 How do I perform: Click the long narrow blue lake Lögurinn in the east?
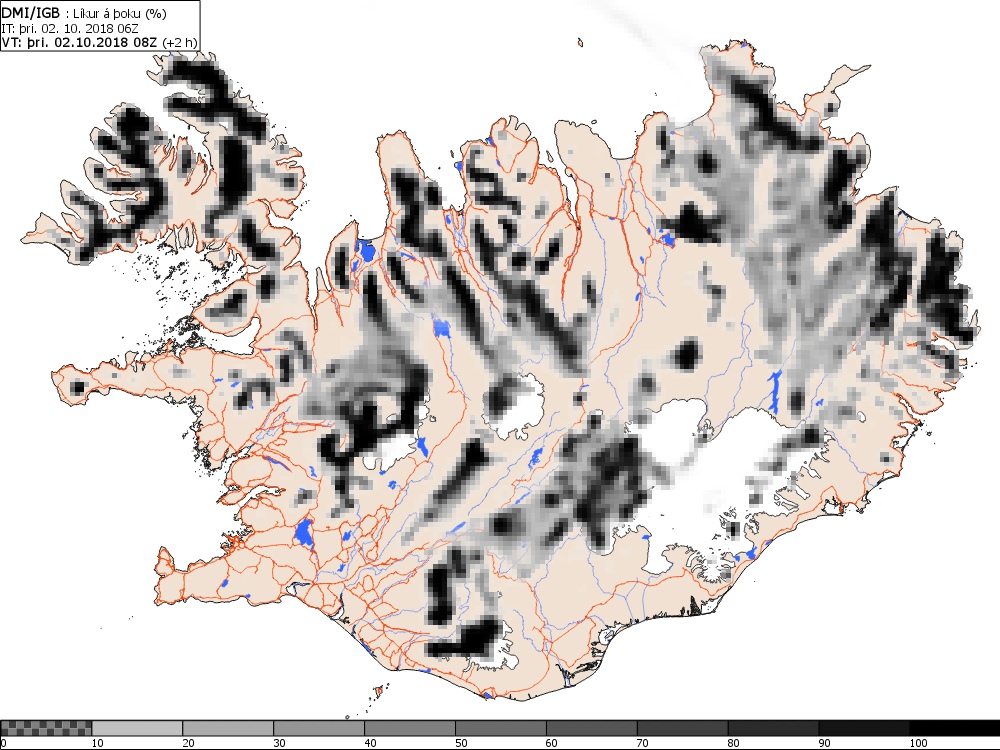click(x=776, y=392)
